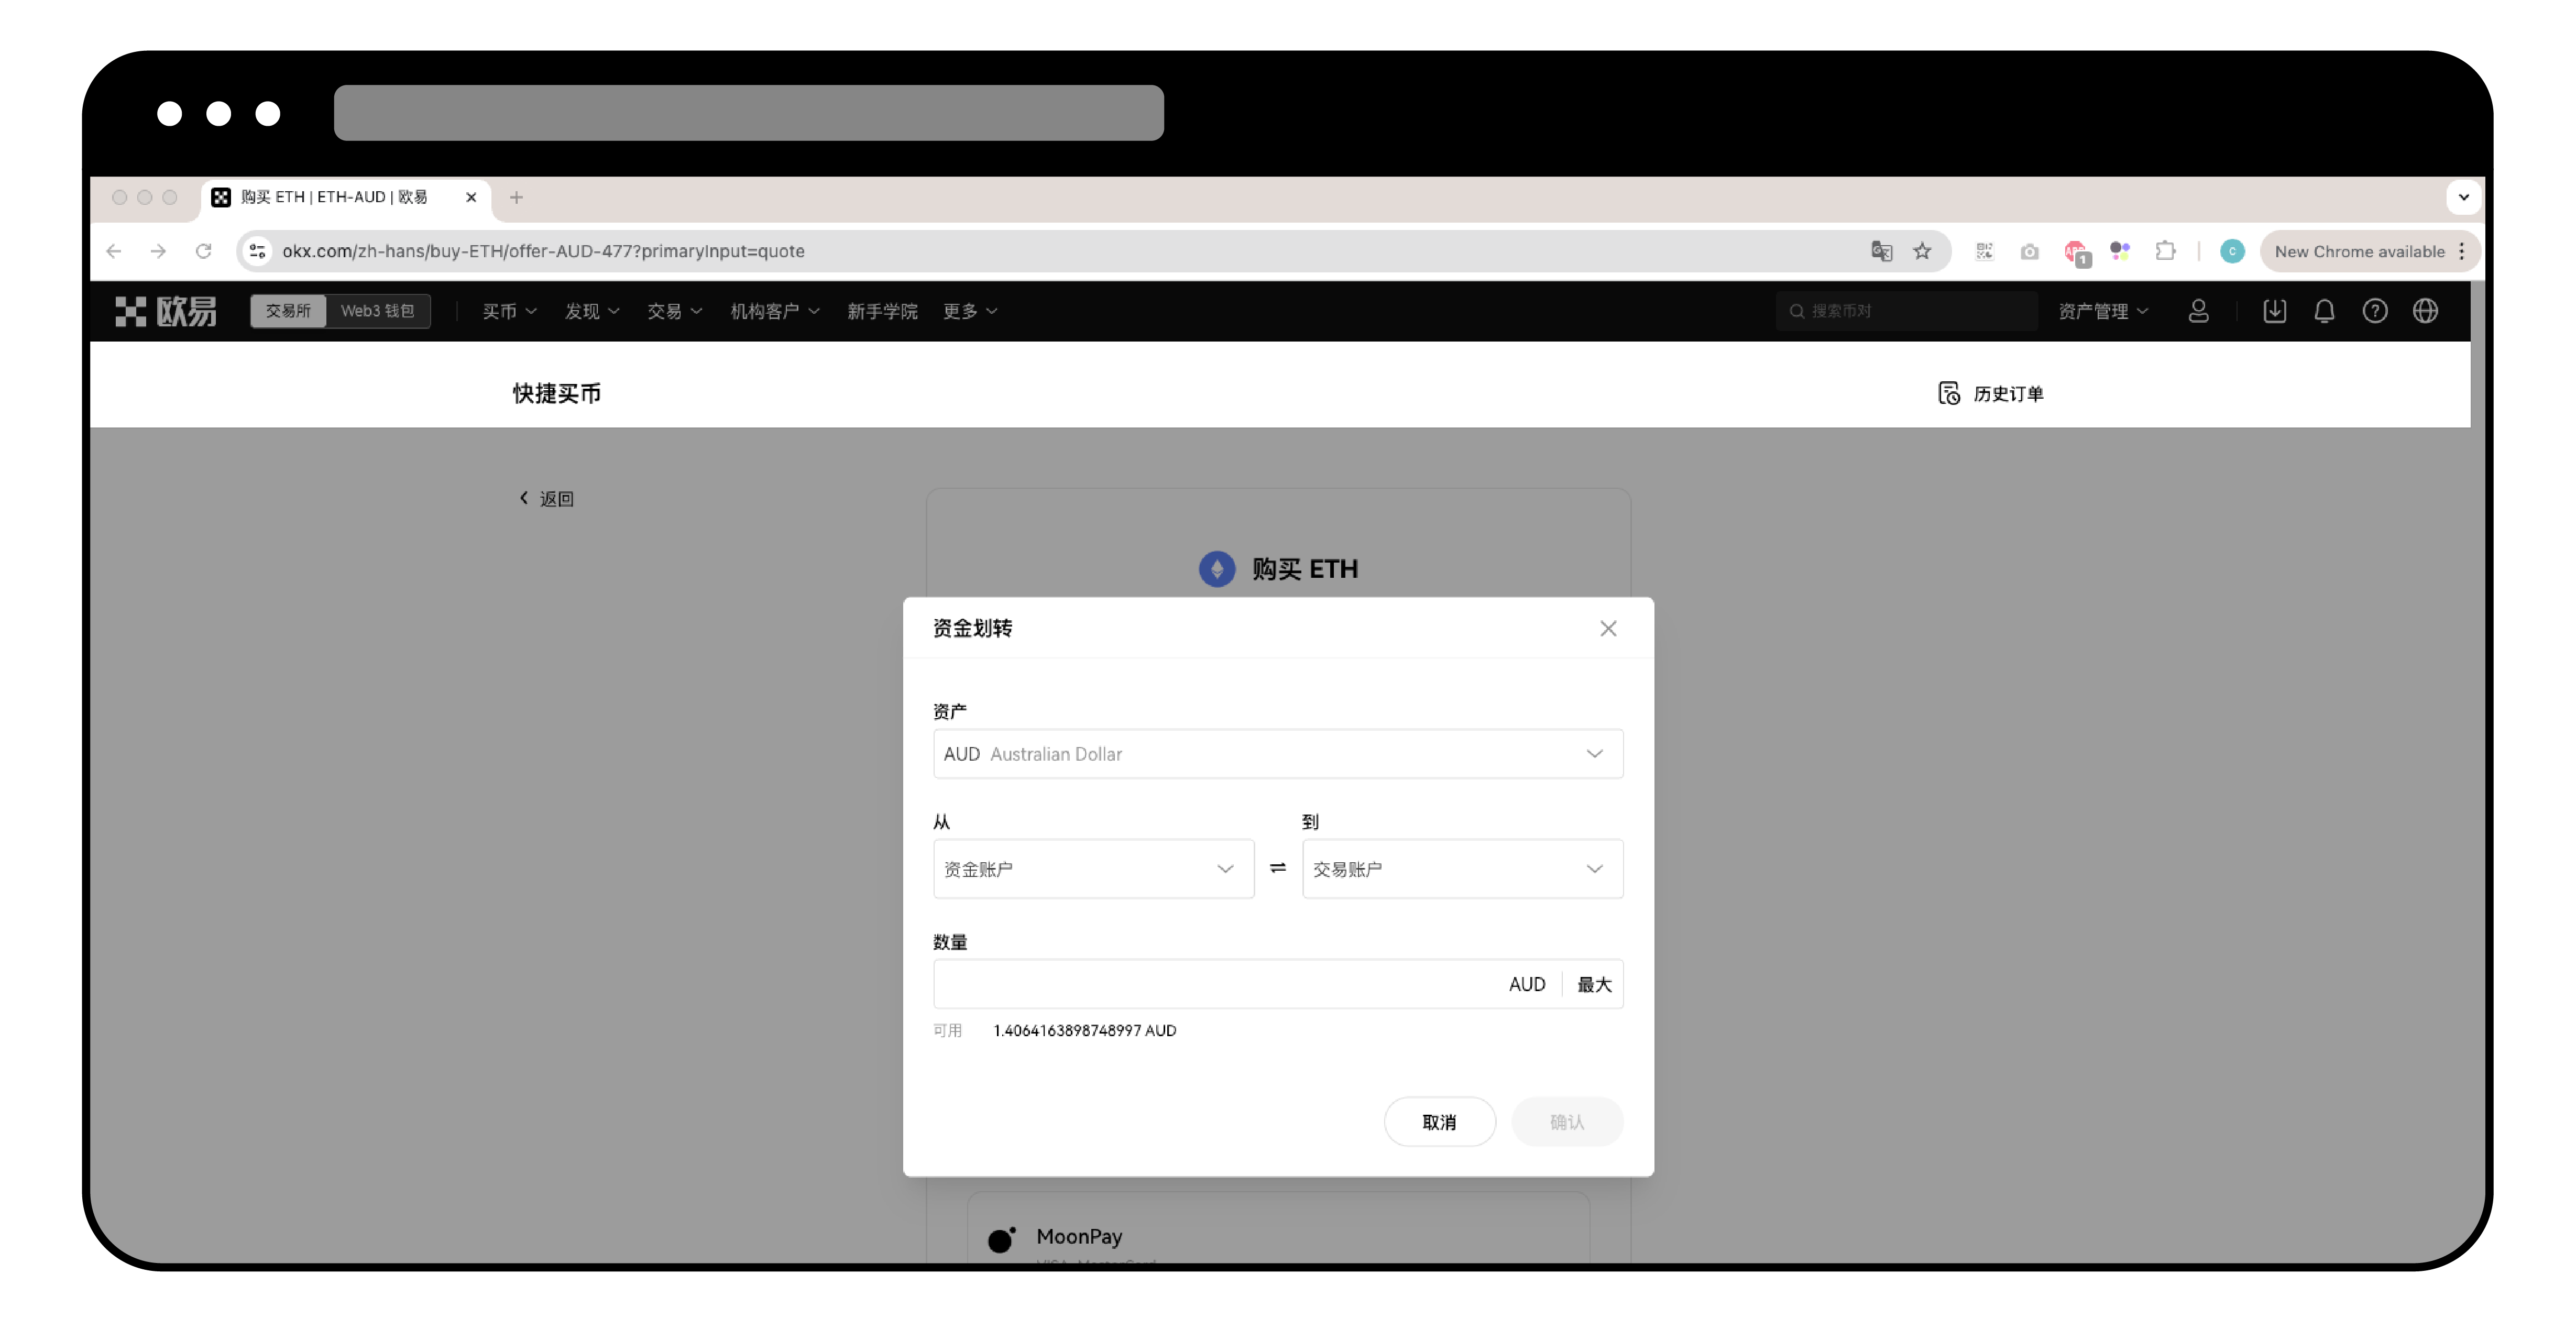Click the swap accounts arrows icon
Screen dimensions: 2576x1318
pos(1277,868)
